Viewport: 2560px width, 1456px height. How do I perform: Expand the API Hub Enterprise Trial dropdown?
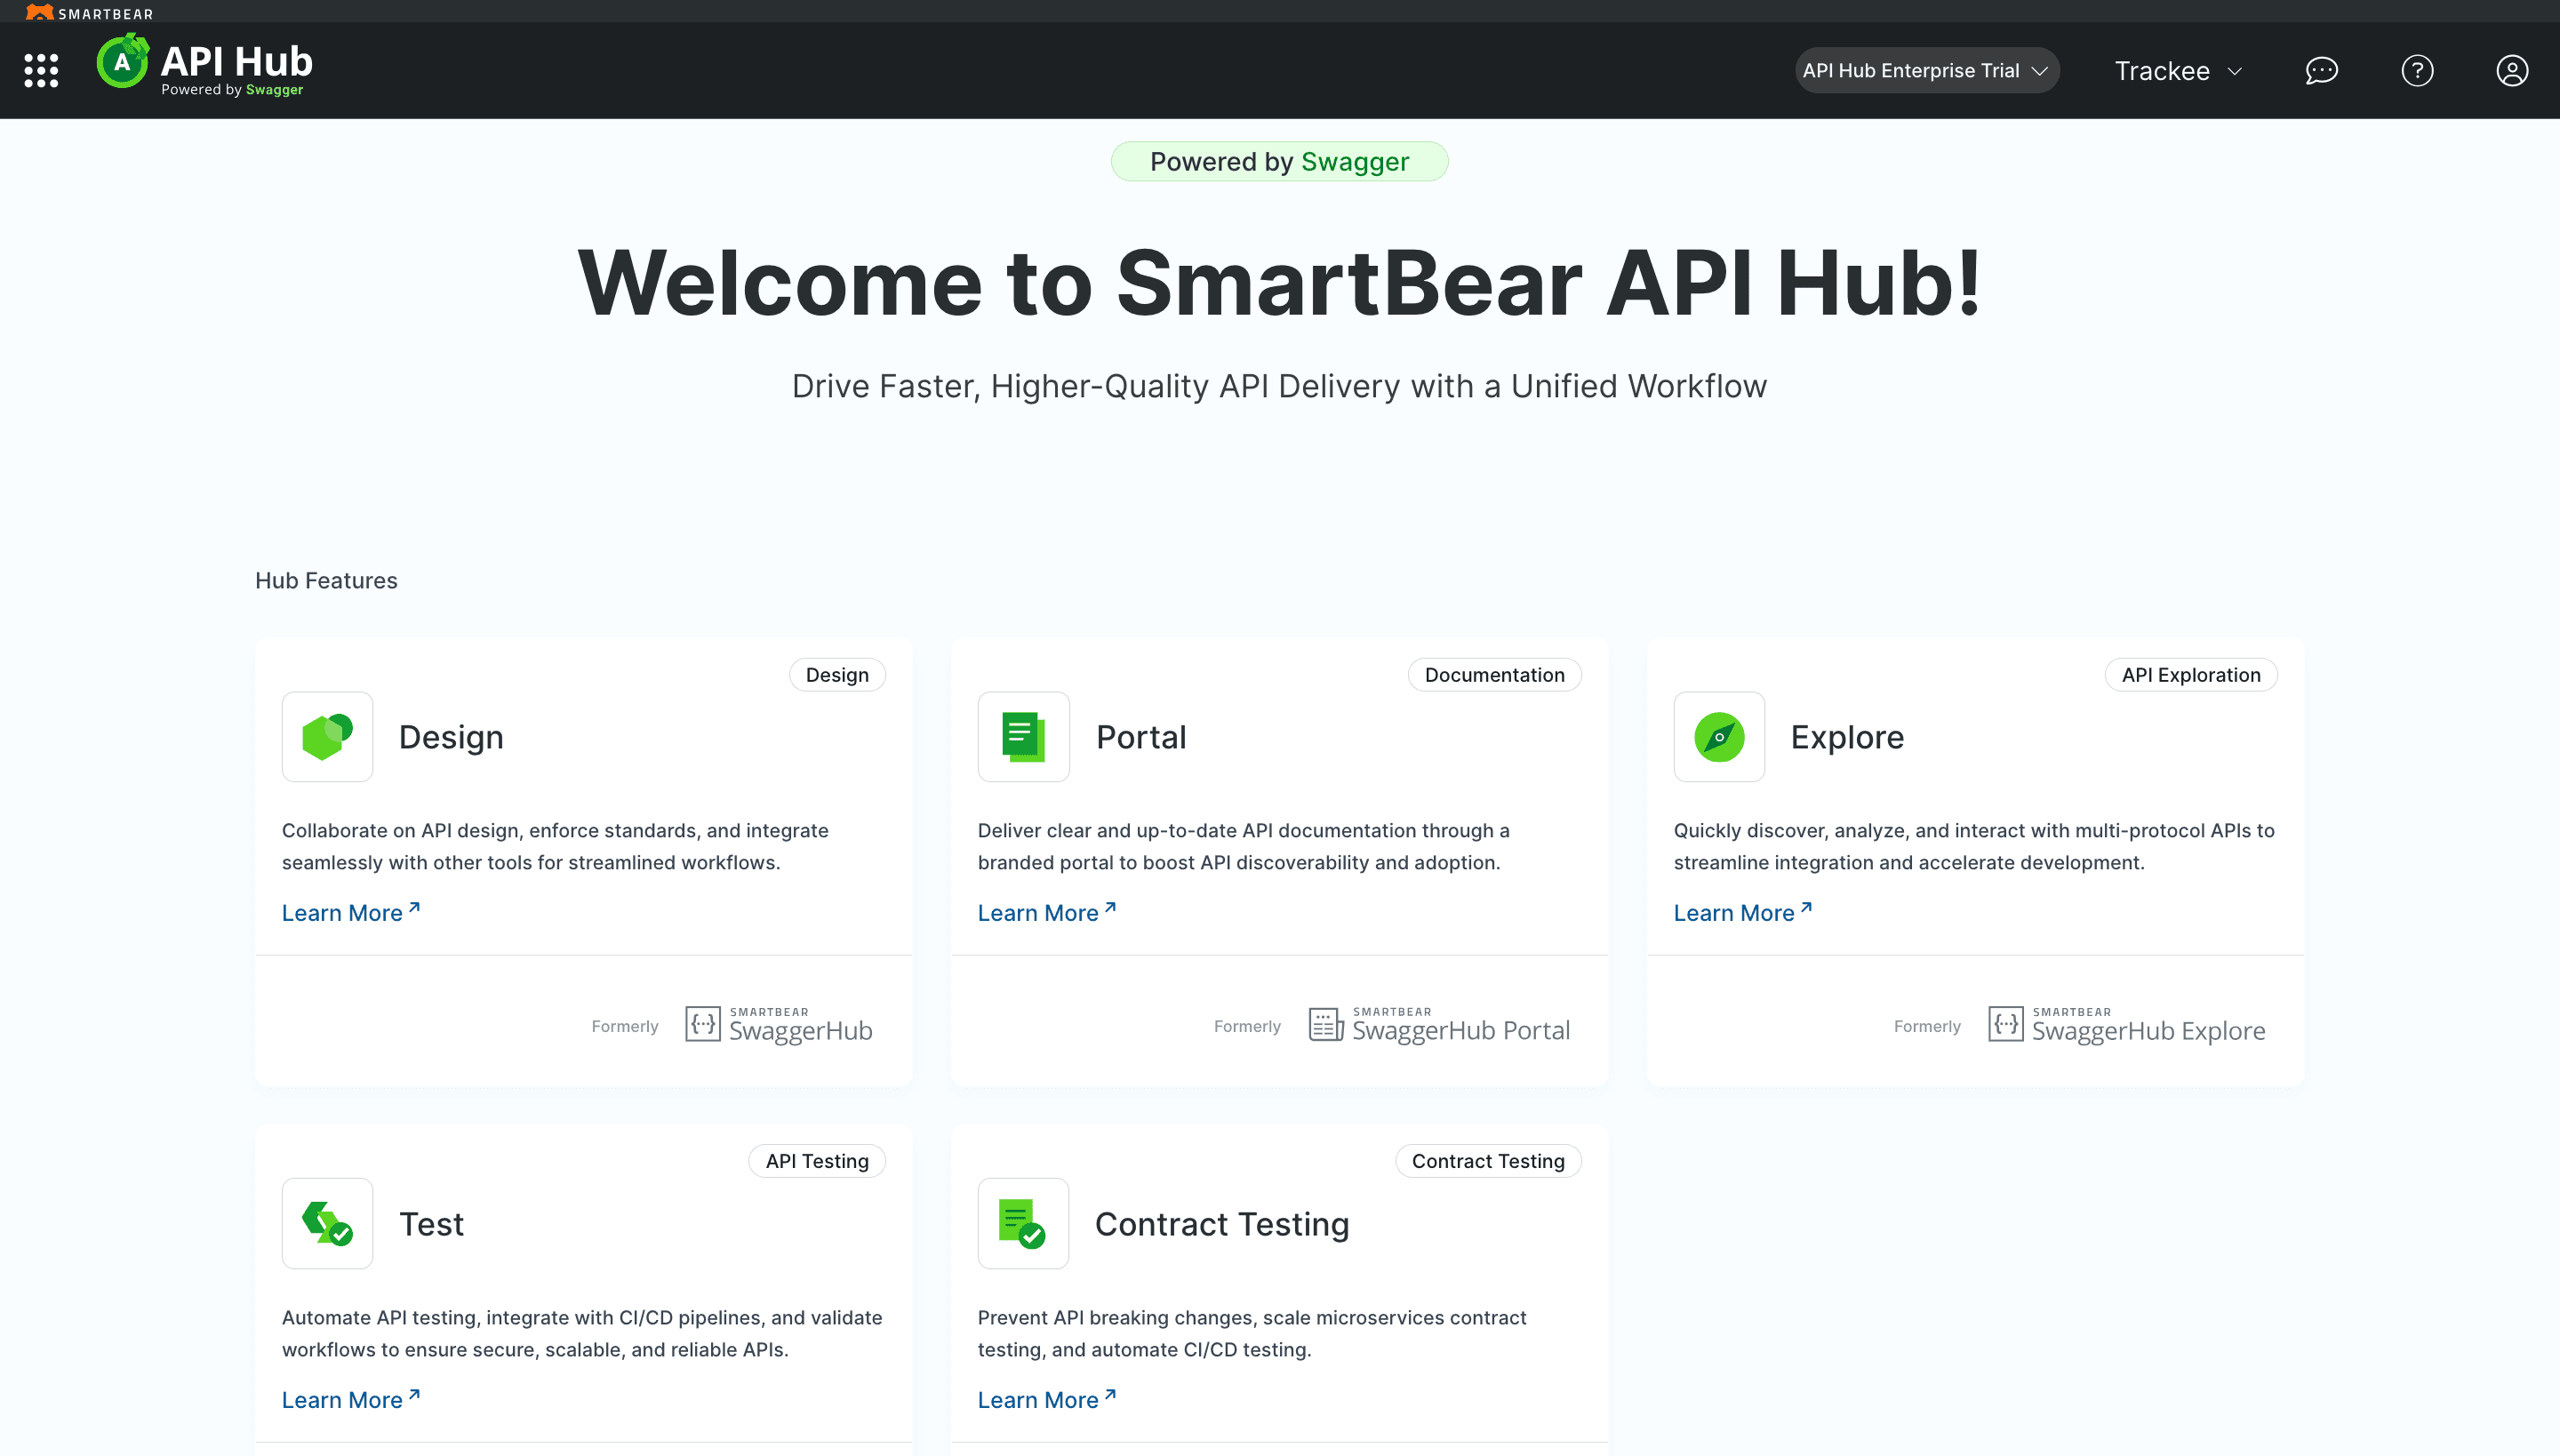tap(1926, 70)
